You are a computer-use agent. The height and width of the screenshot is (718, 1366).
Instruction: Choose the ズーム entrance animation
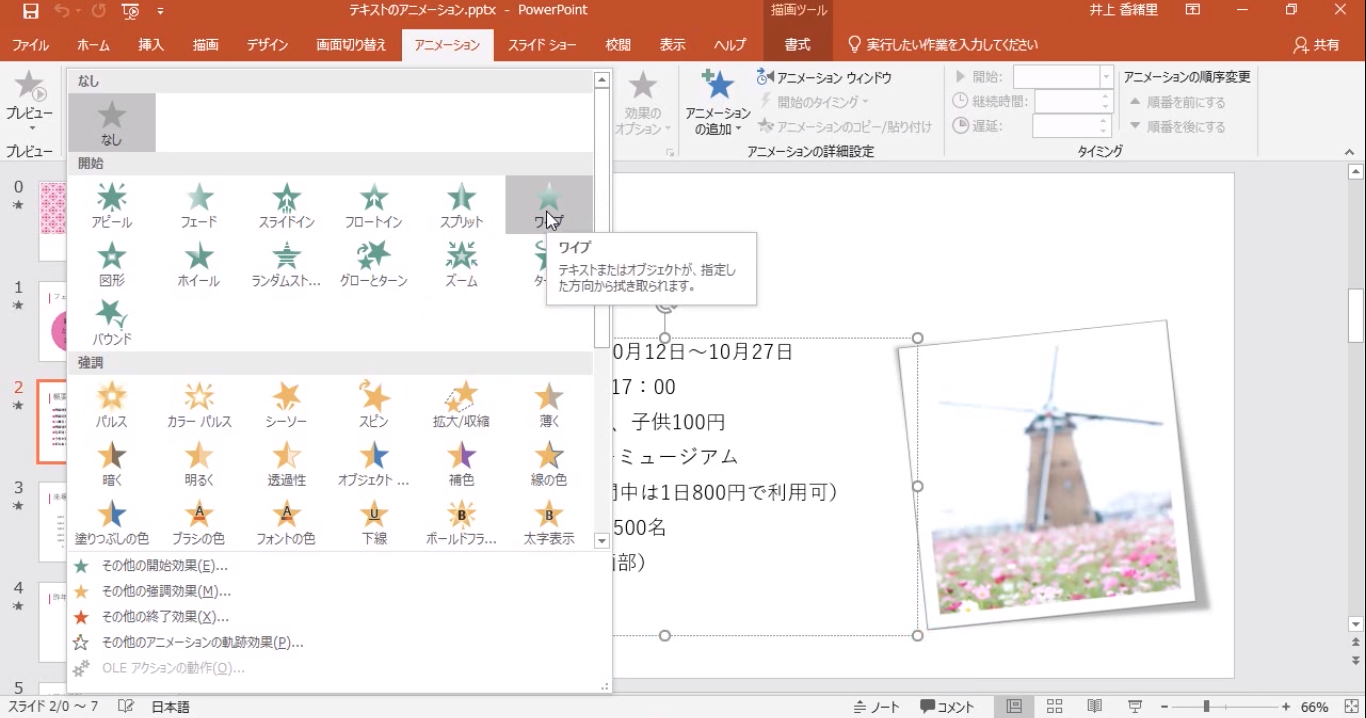click(x=461, y=264)
